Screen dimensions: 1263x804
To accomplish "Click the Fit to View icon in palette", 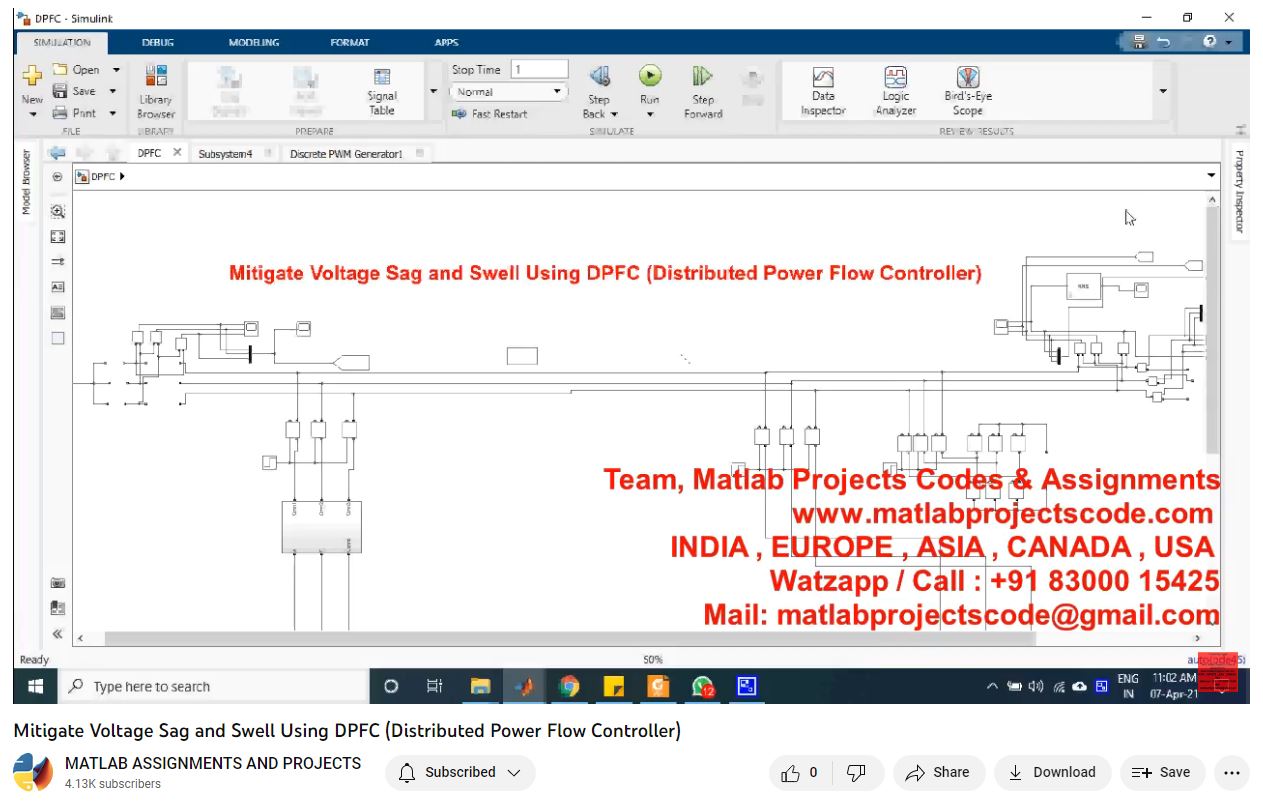I will click(x=58, y=237).
